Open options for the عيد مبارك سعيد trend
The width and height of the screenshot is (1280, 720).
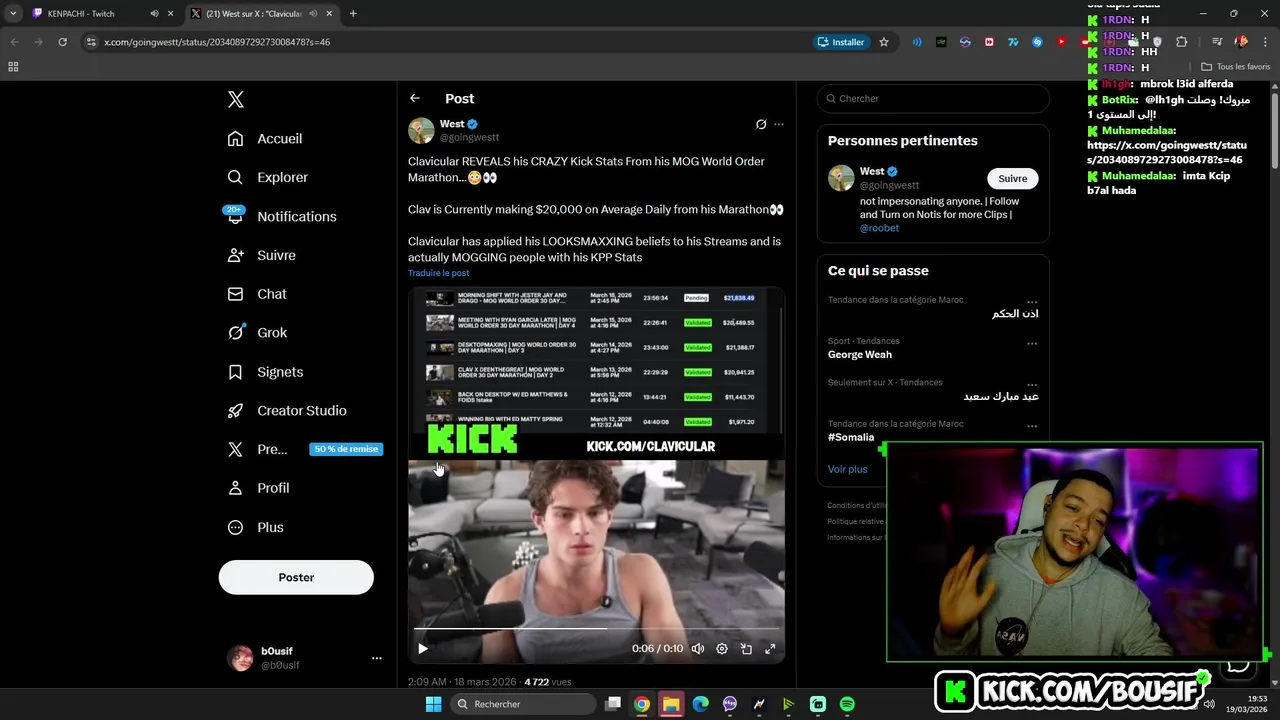tap(1032, 384)
